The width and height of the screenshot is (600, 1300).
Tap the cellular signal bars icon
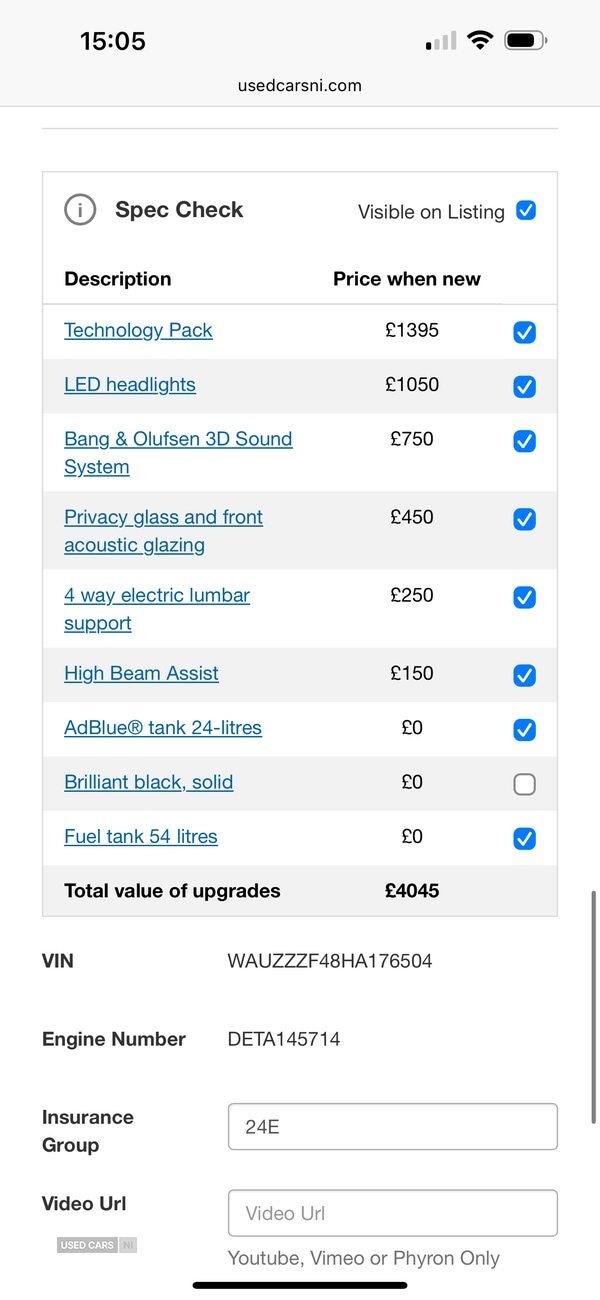[x=441, y=41]
